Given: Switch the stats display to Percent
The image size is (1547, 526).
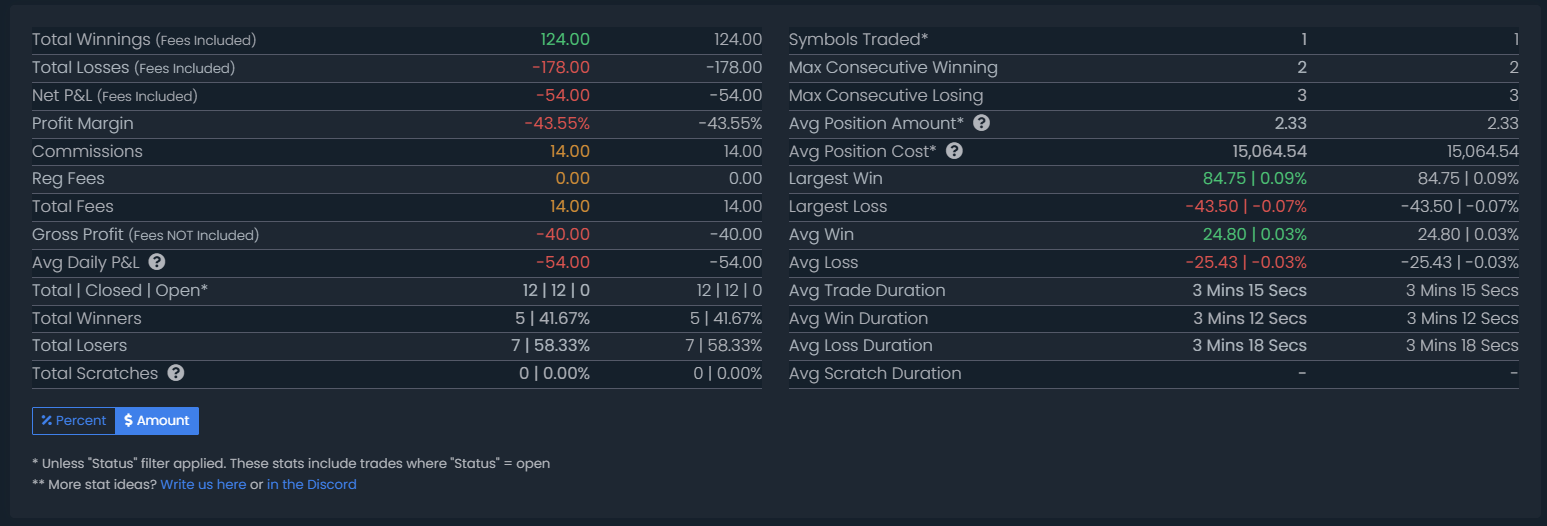Looking at the screenshot, I should coord(74,421).
